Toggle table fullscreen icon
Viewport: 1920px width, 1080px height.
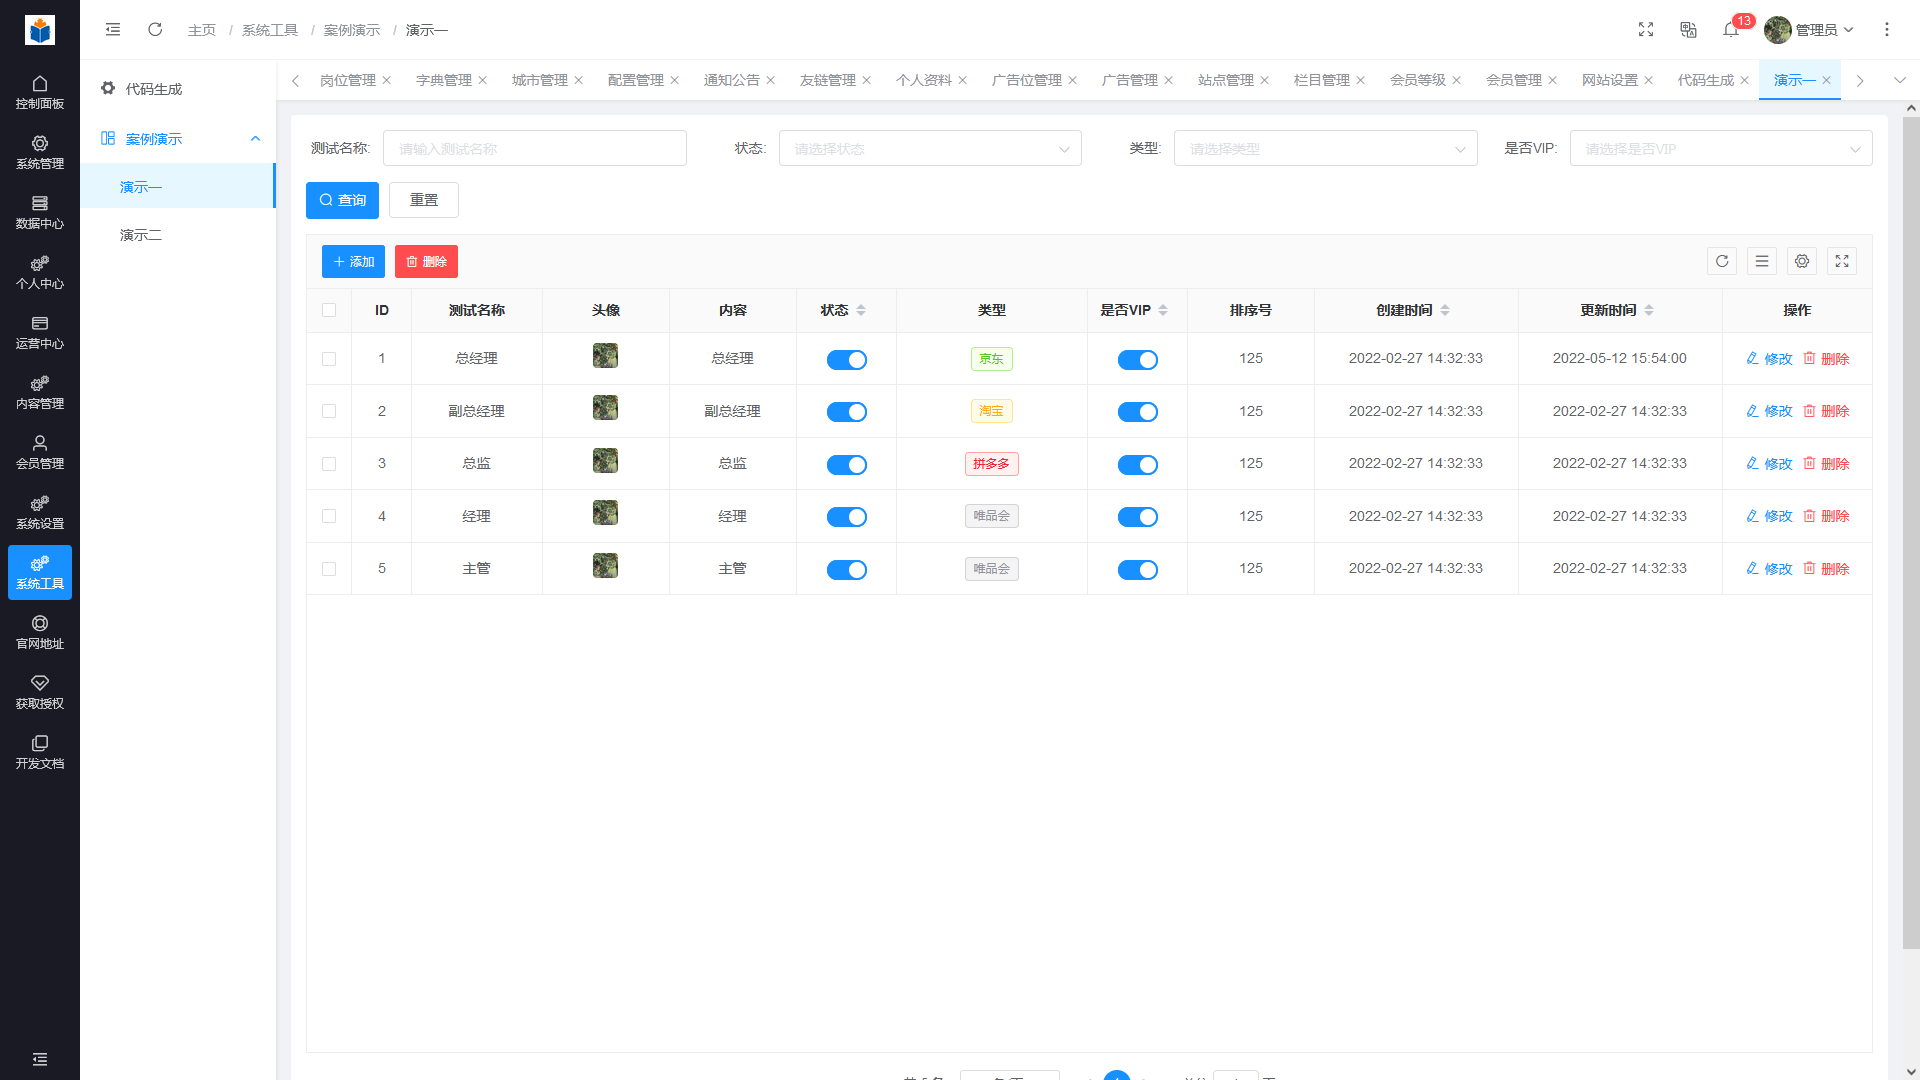(x=1842, y=261)
